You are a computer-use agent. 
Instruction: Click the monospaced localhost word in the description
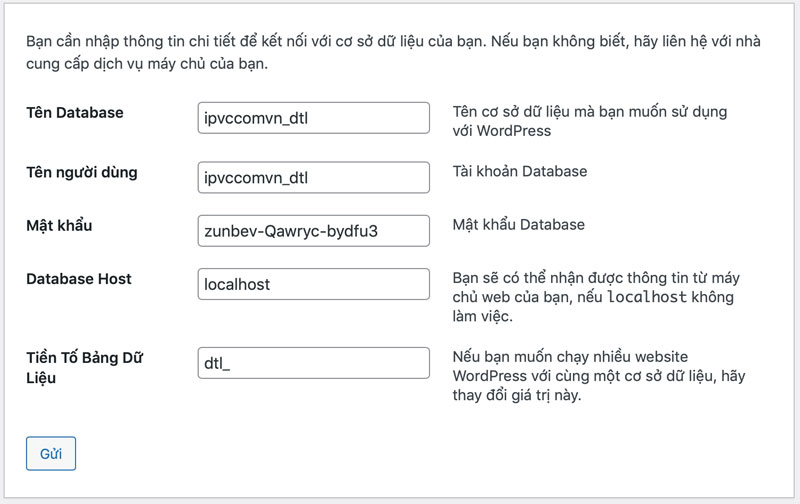(x=647, y=297)
